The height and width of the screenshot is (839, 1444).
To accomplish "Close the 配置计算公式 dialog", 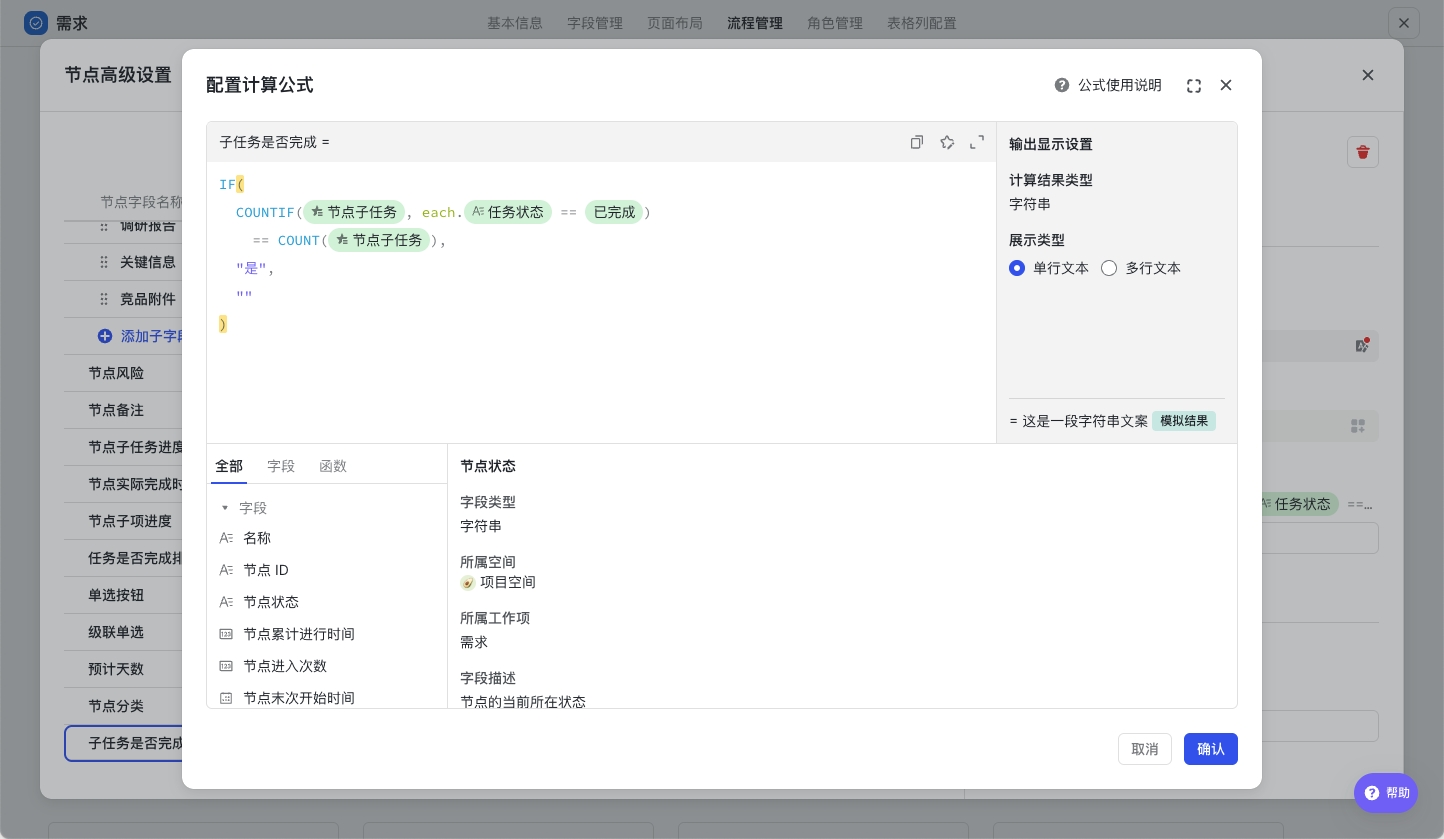I will click(x=1226, y=85).
